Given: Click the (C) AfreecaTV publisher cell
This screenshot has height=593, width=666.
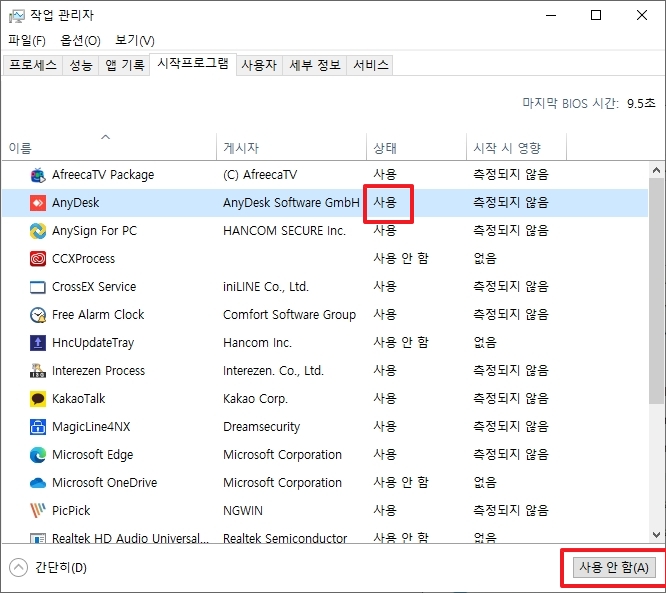Looking at the screenshot, I should tap(260, 175).
